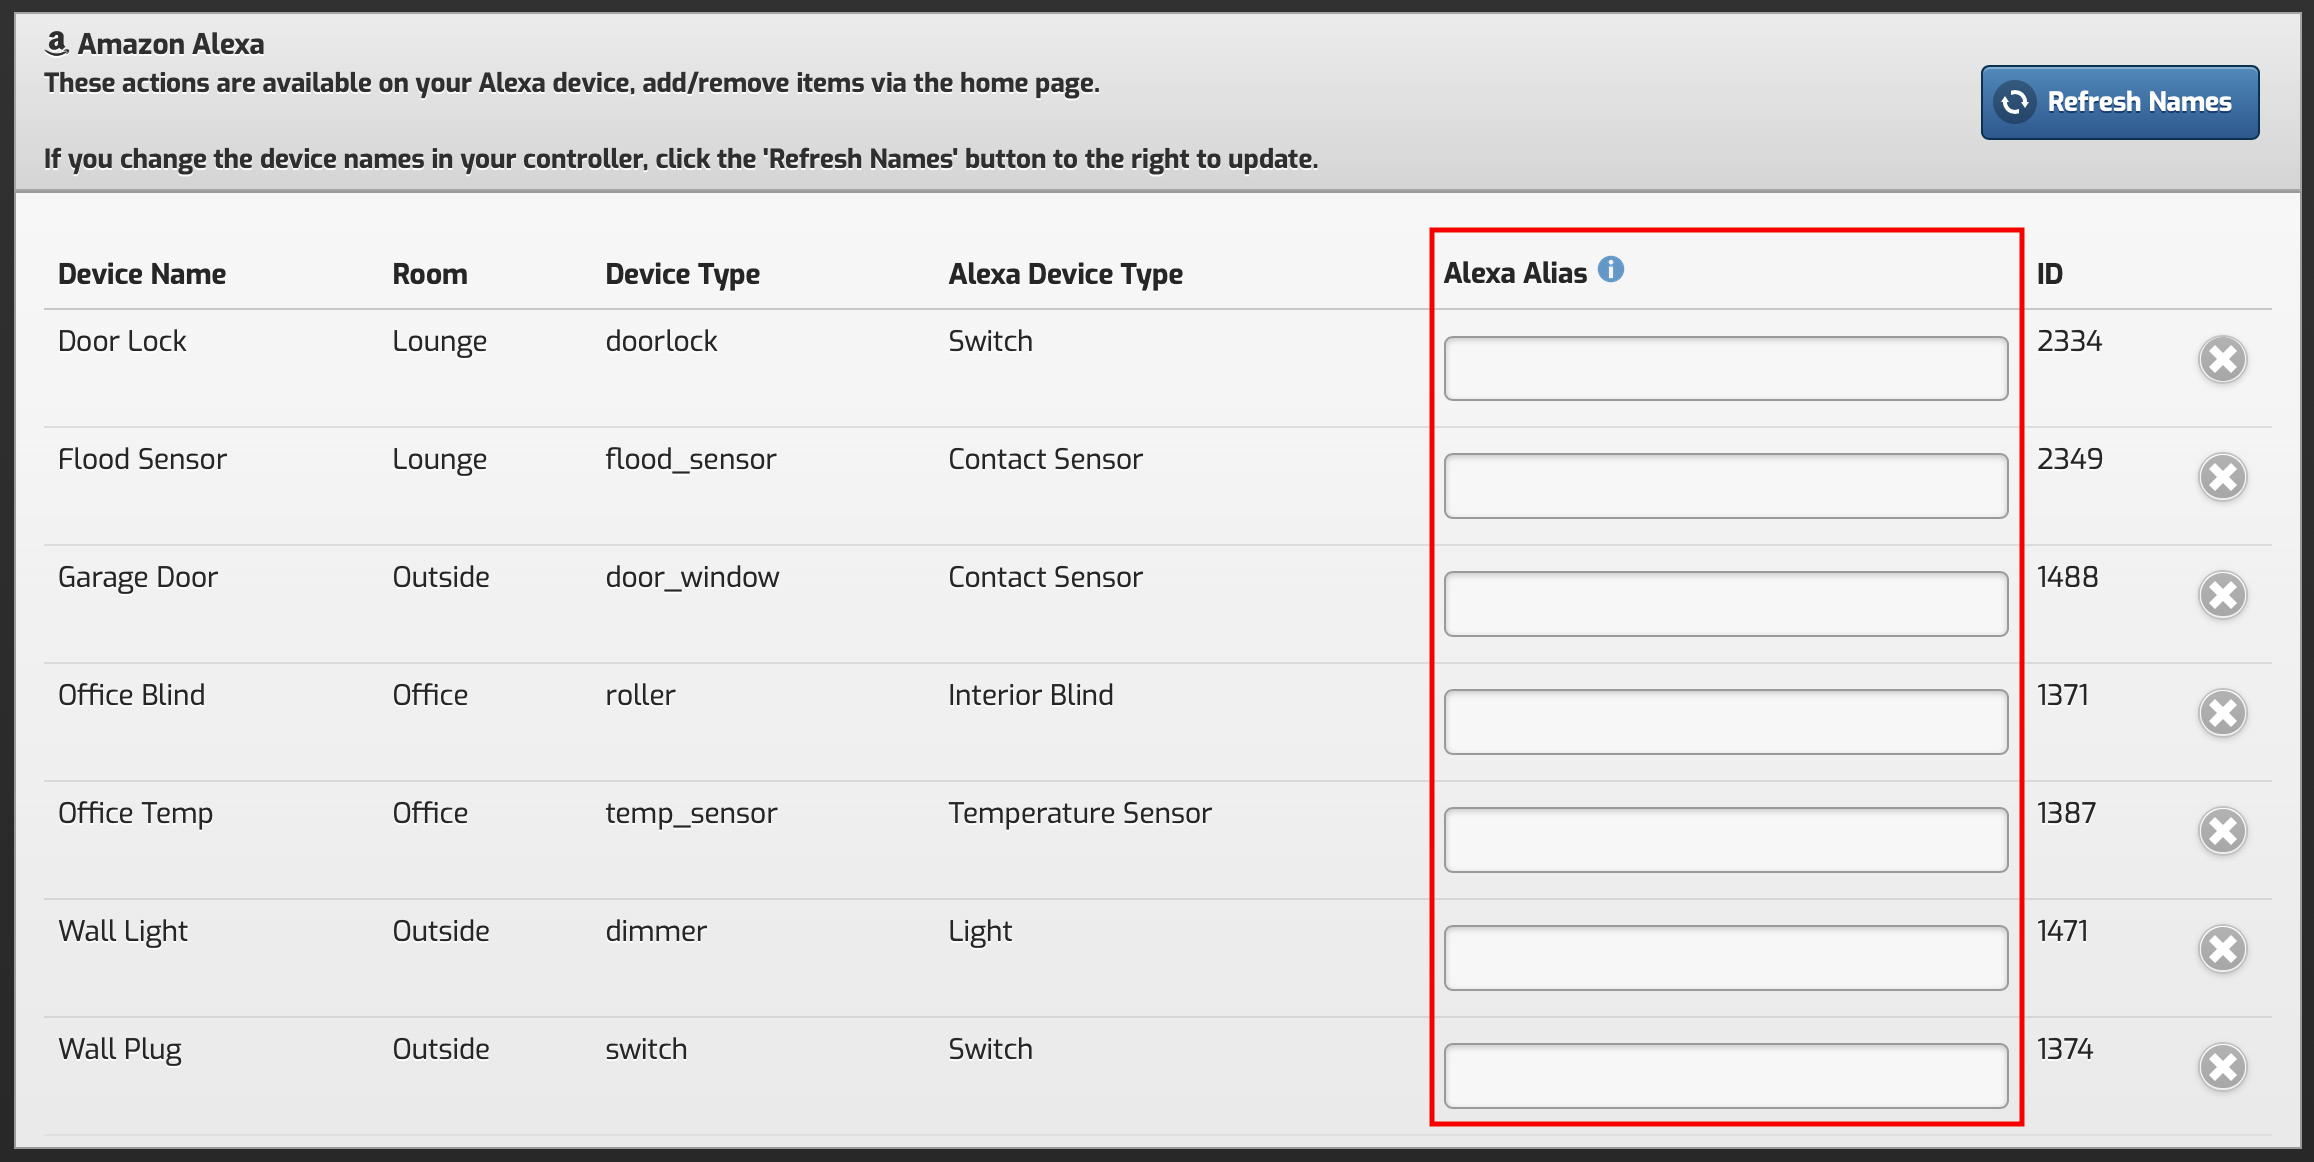
Task: Click the Alexa Alias info icon
Action: [1610, 270]
